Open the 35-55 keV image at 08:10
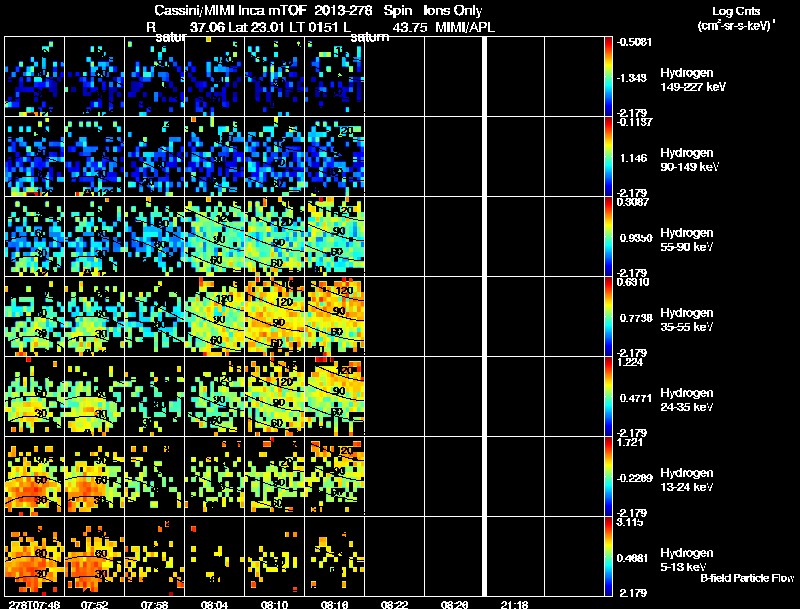800x609 pixels. click(x=274, y=317)
